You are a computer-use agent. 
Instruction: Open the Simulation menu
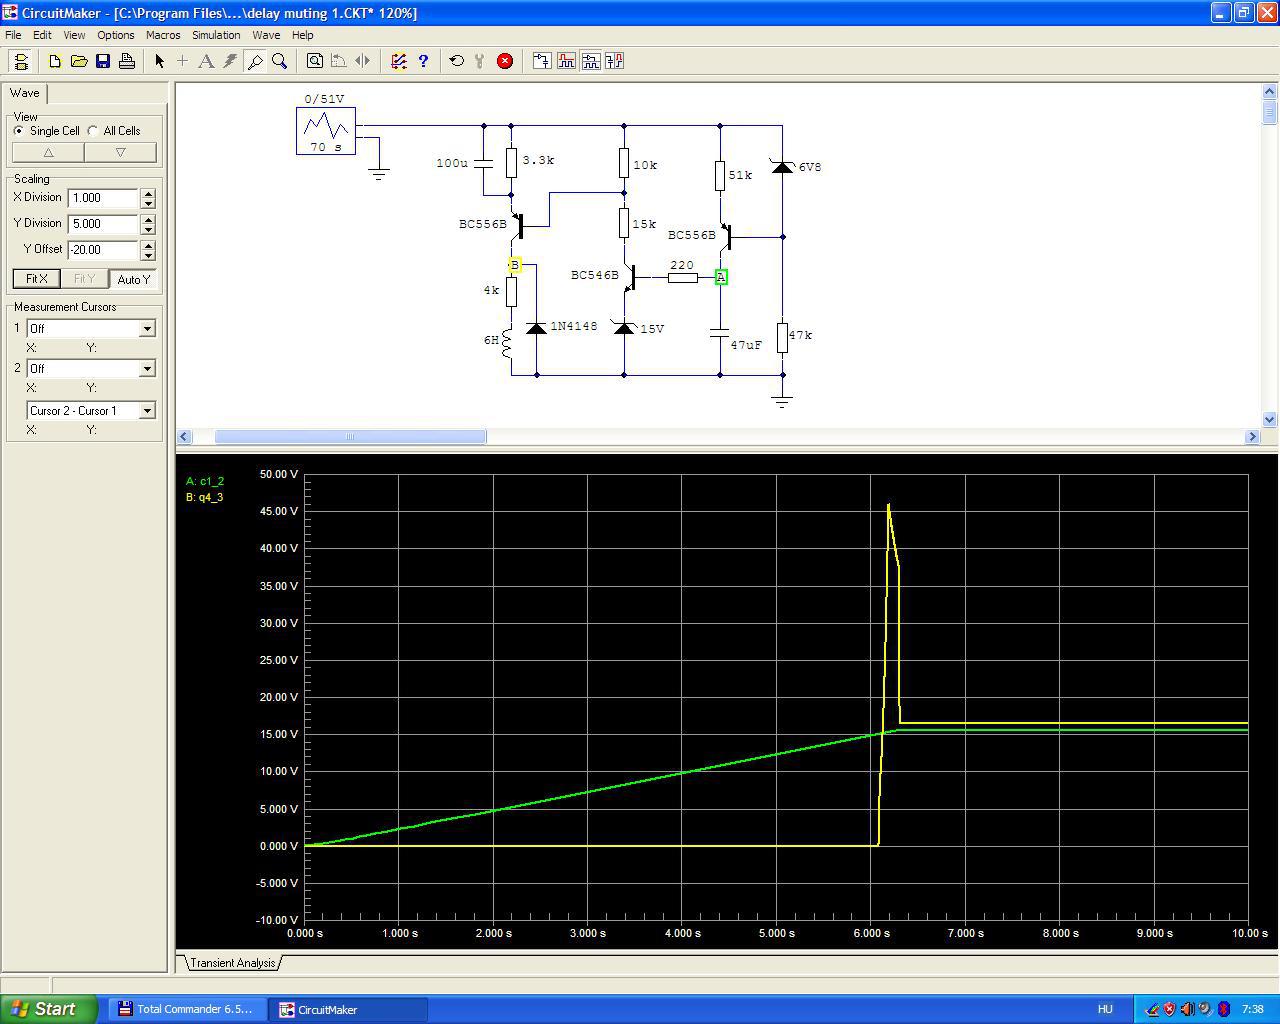(x=216, y=35)
